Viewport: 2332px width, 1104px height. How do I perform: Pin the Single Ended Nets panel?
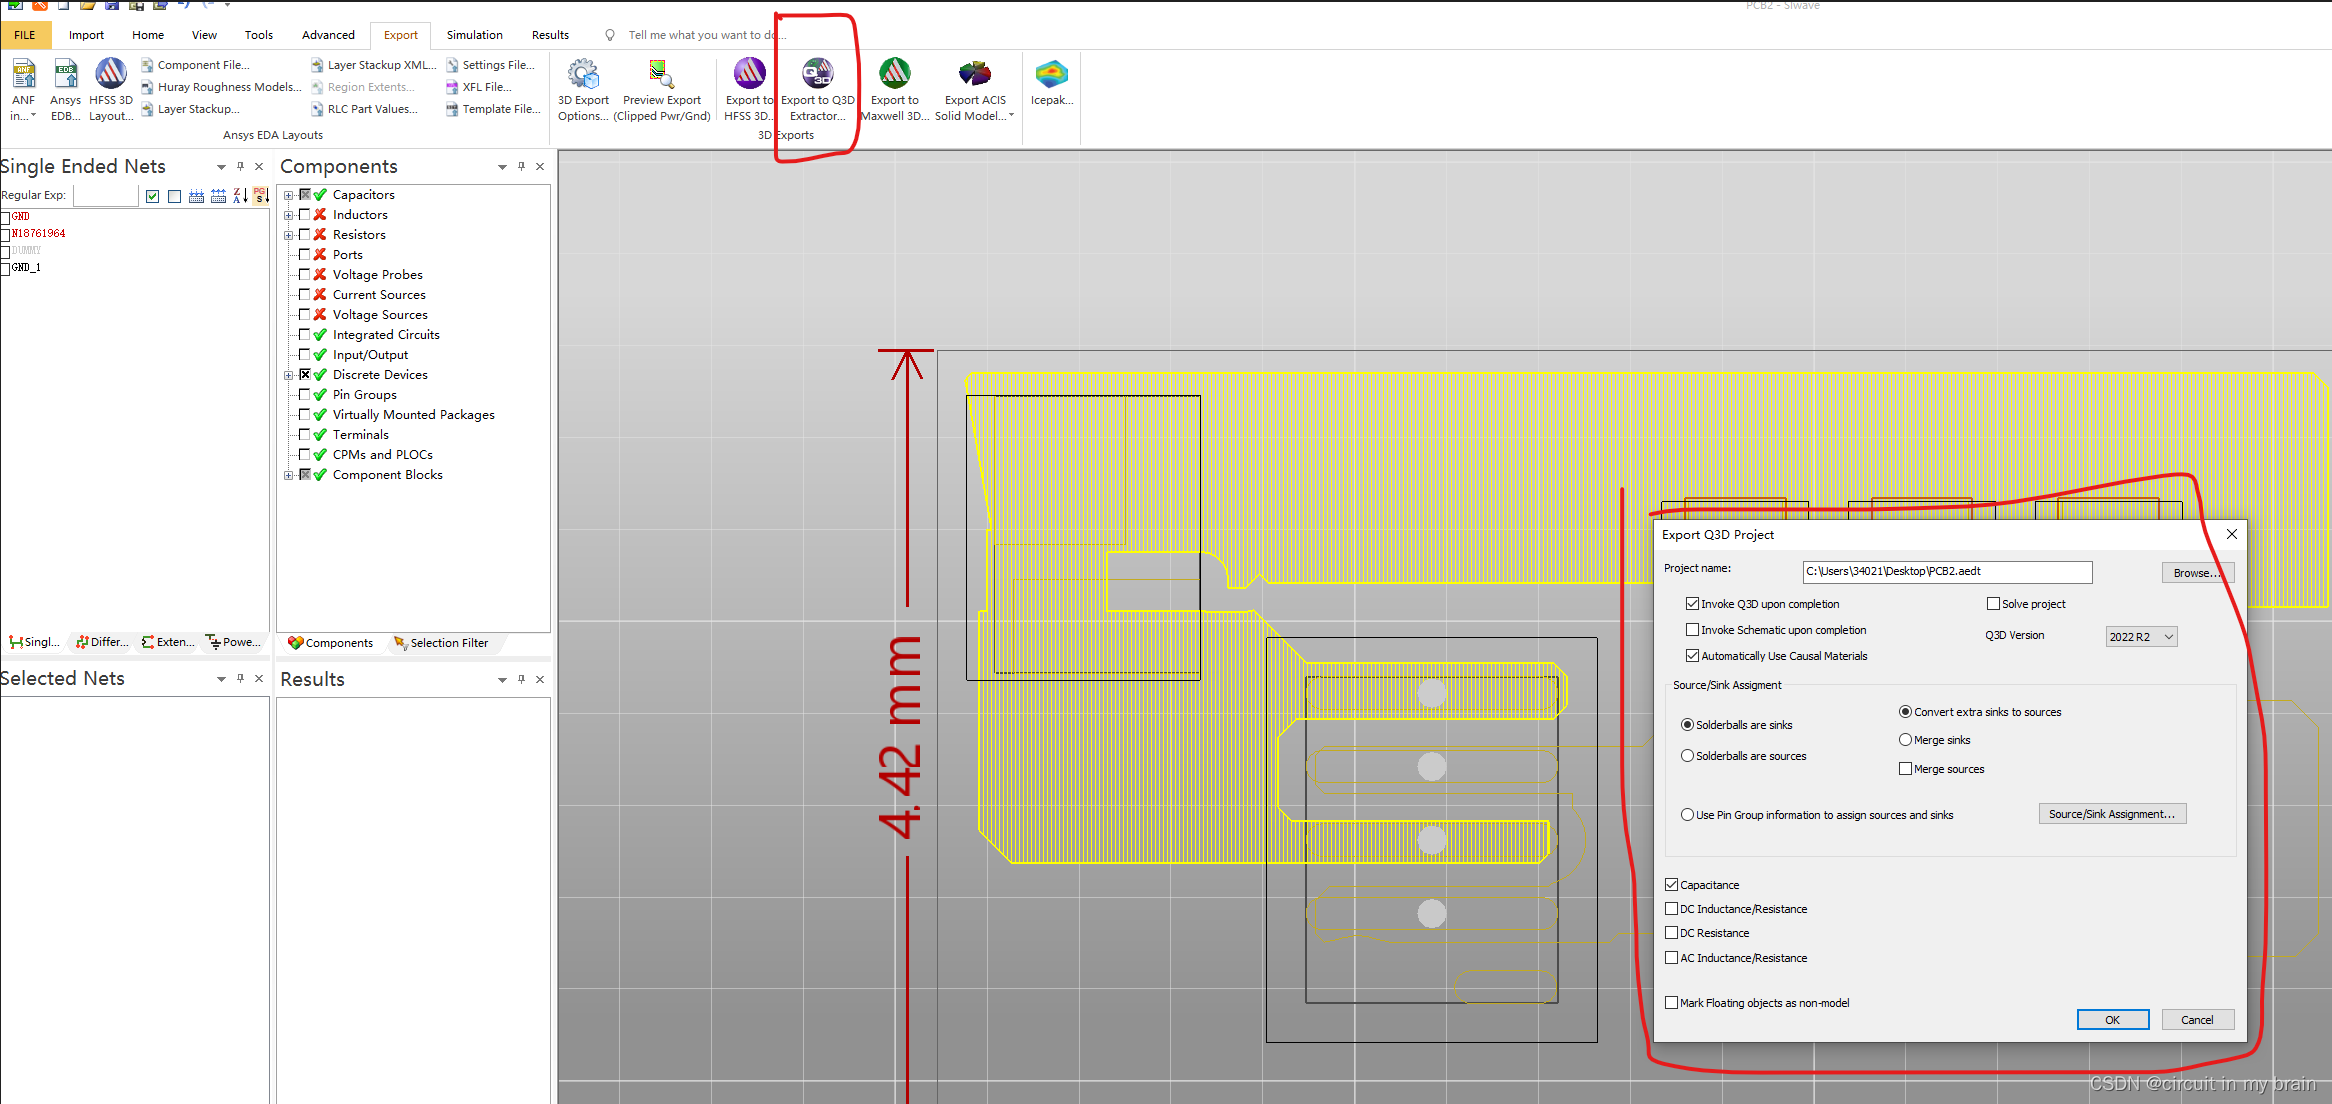point(240,167)
